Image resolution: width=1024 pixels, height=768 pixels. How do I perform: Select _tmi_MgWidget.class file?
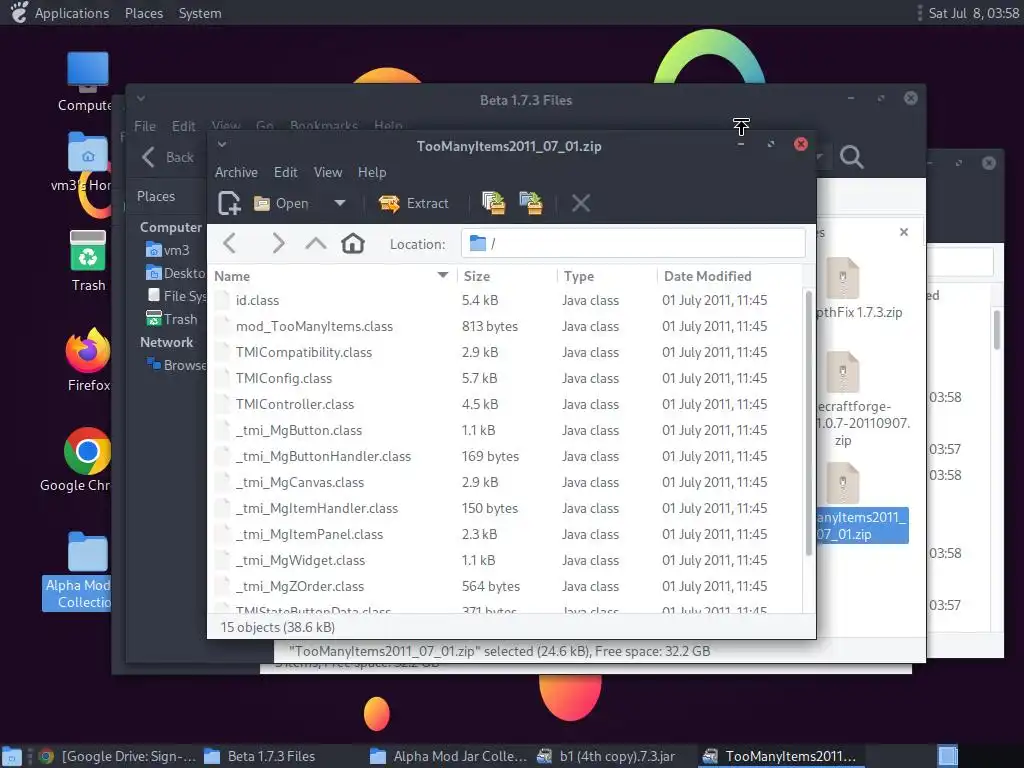click(505, 560)
